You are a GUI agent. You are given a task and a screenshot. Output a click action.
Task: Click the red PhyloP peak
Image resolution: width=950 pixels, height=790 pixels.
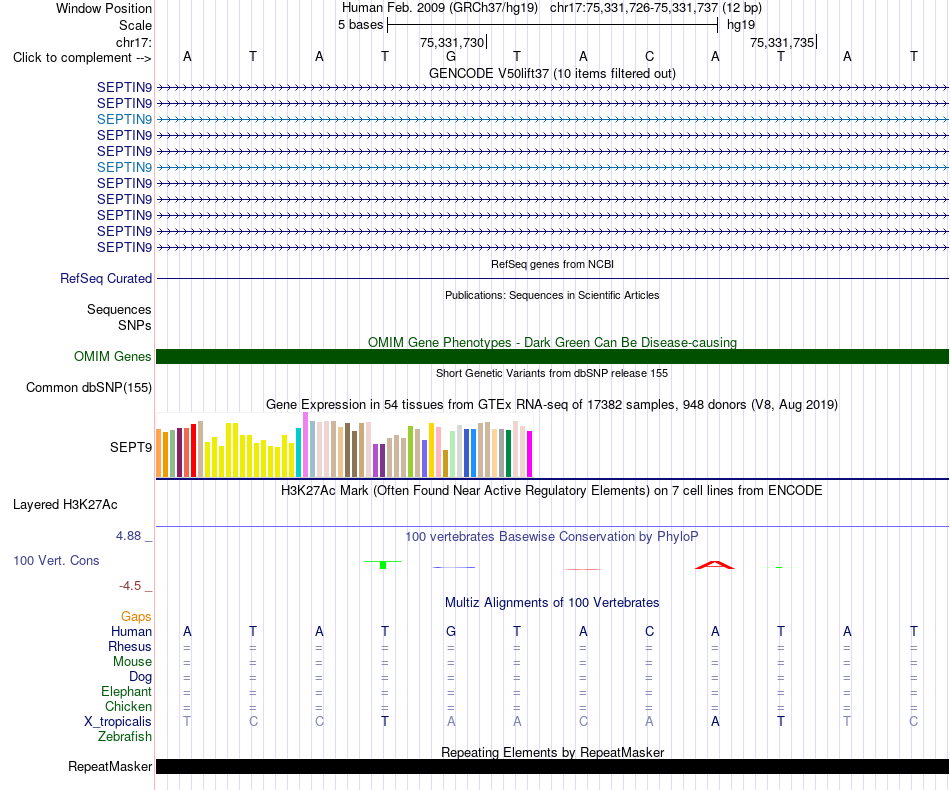(x=715, y=565)
